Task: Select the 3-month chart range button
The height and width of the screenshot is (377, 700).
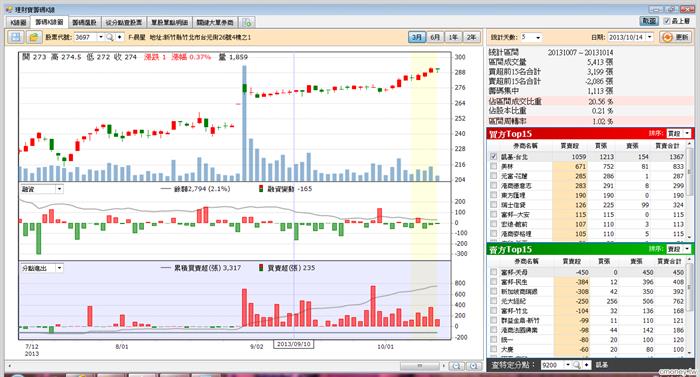Action: click(417, 37)
